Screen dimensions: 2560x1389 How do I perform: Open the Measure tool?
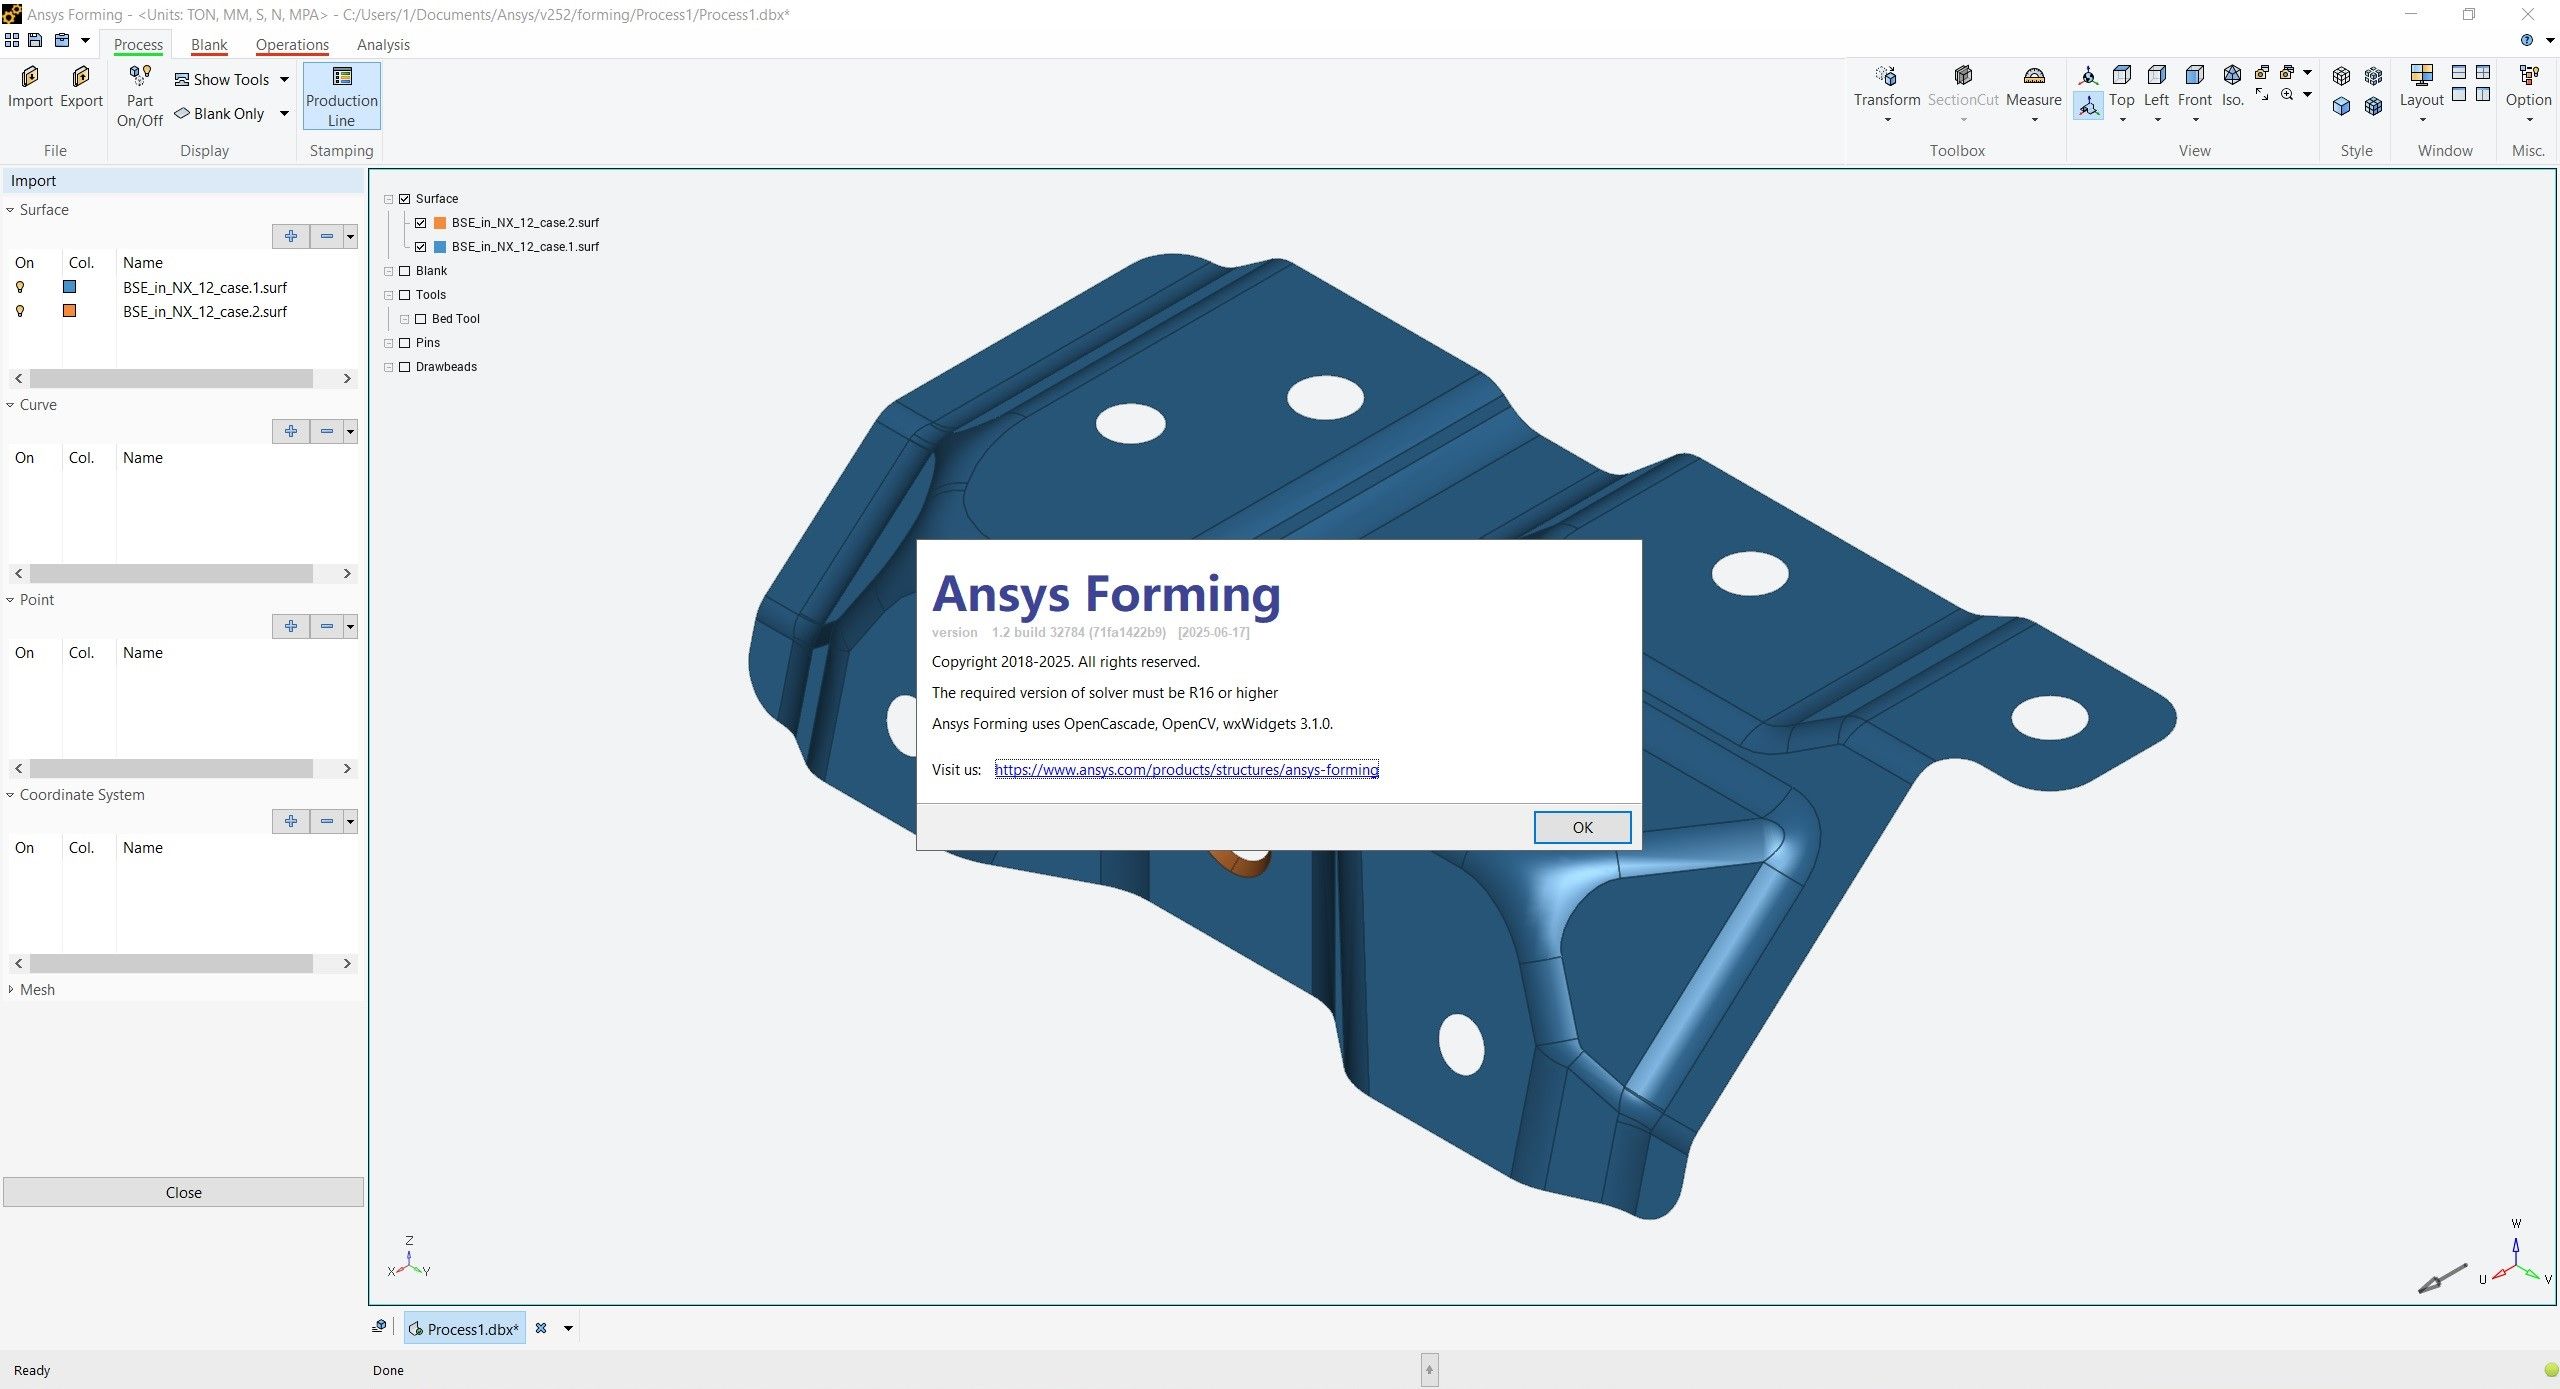tap(2034, 90)
